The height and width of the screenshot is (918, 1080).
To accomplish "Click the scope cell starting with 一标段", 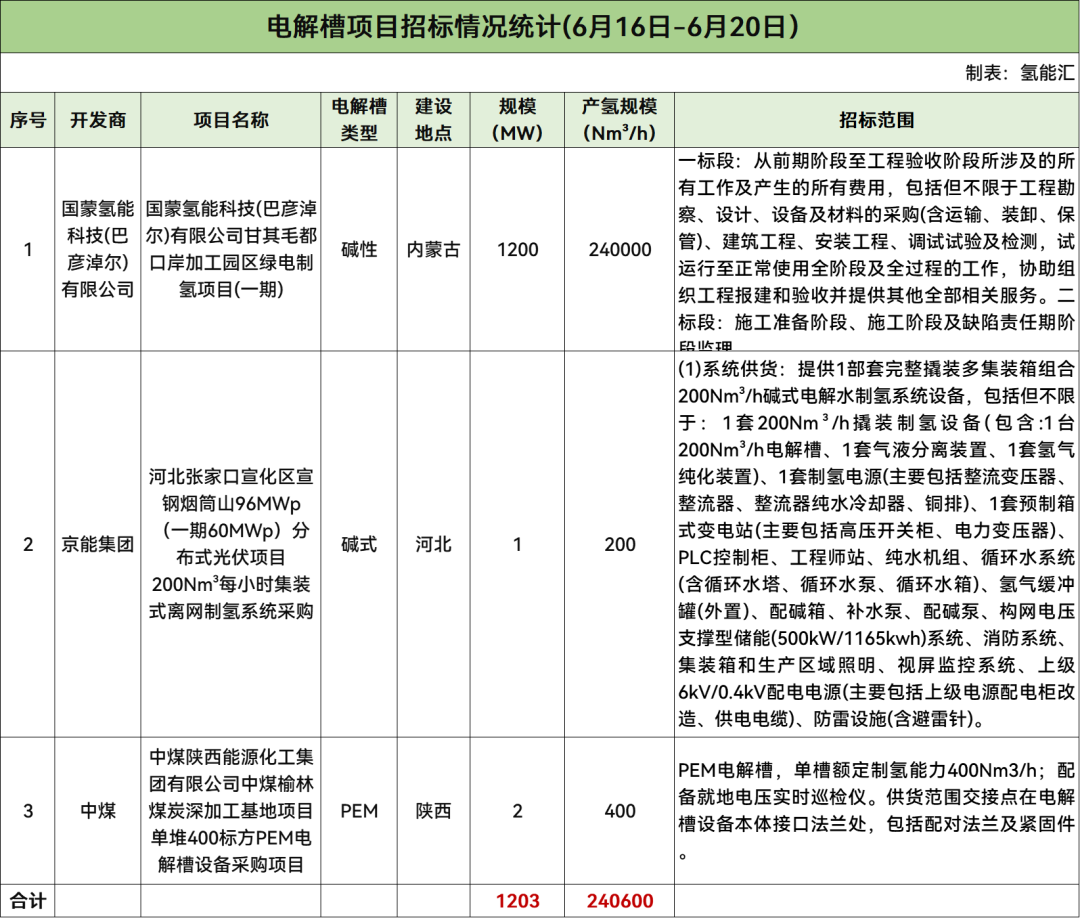I will [x=876, y=249].
